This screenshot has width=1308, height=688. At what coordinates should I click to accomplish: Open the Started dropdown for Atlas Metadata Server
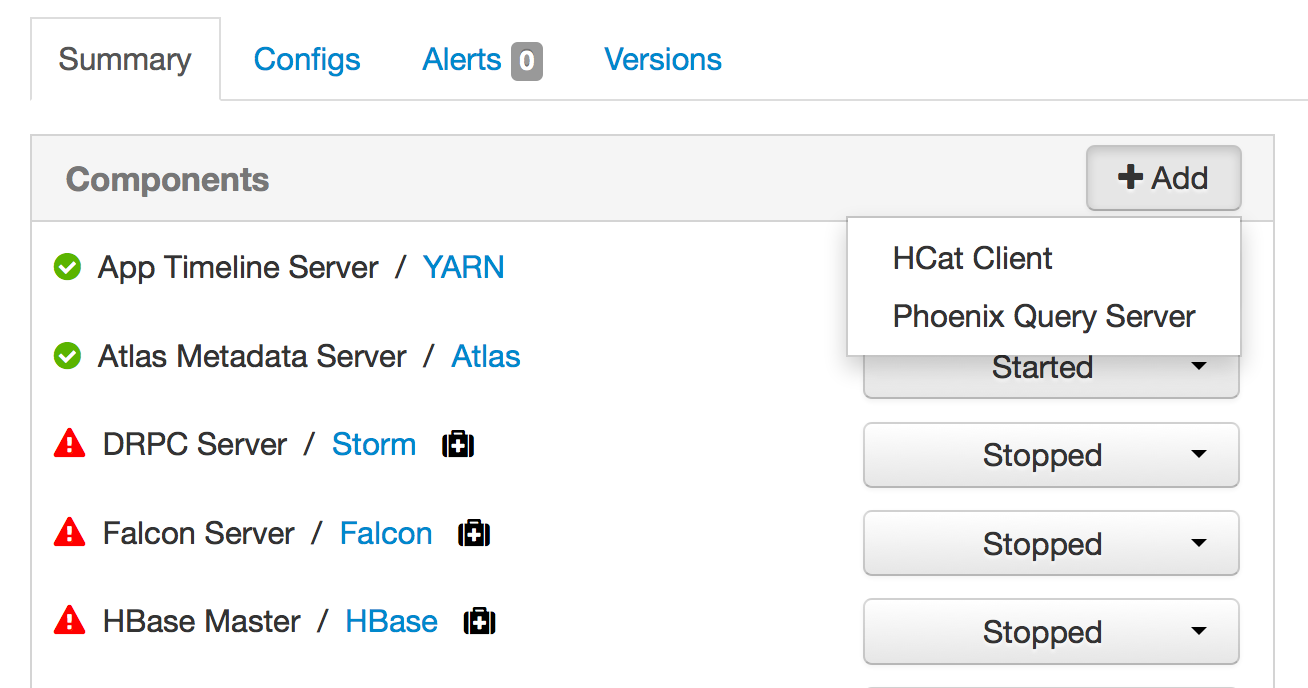tap(1050, 367)
